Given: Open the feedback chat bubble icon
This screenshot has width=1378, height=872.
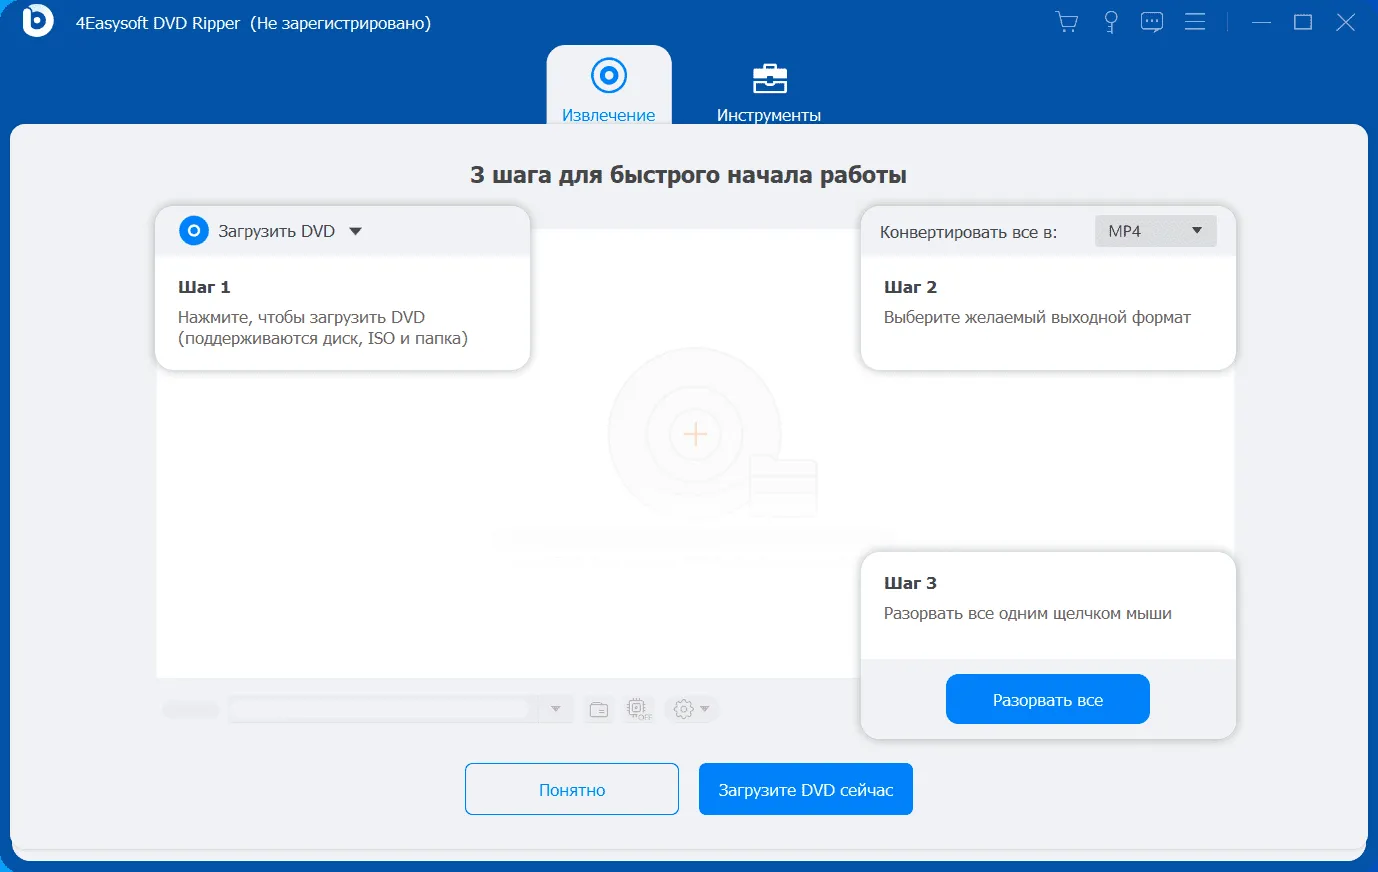Looking at the screenshot, I should click(1152, 22).
